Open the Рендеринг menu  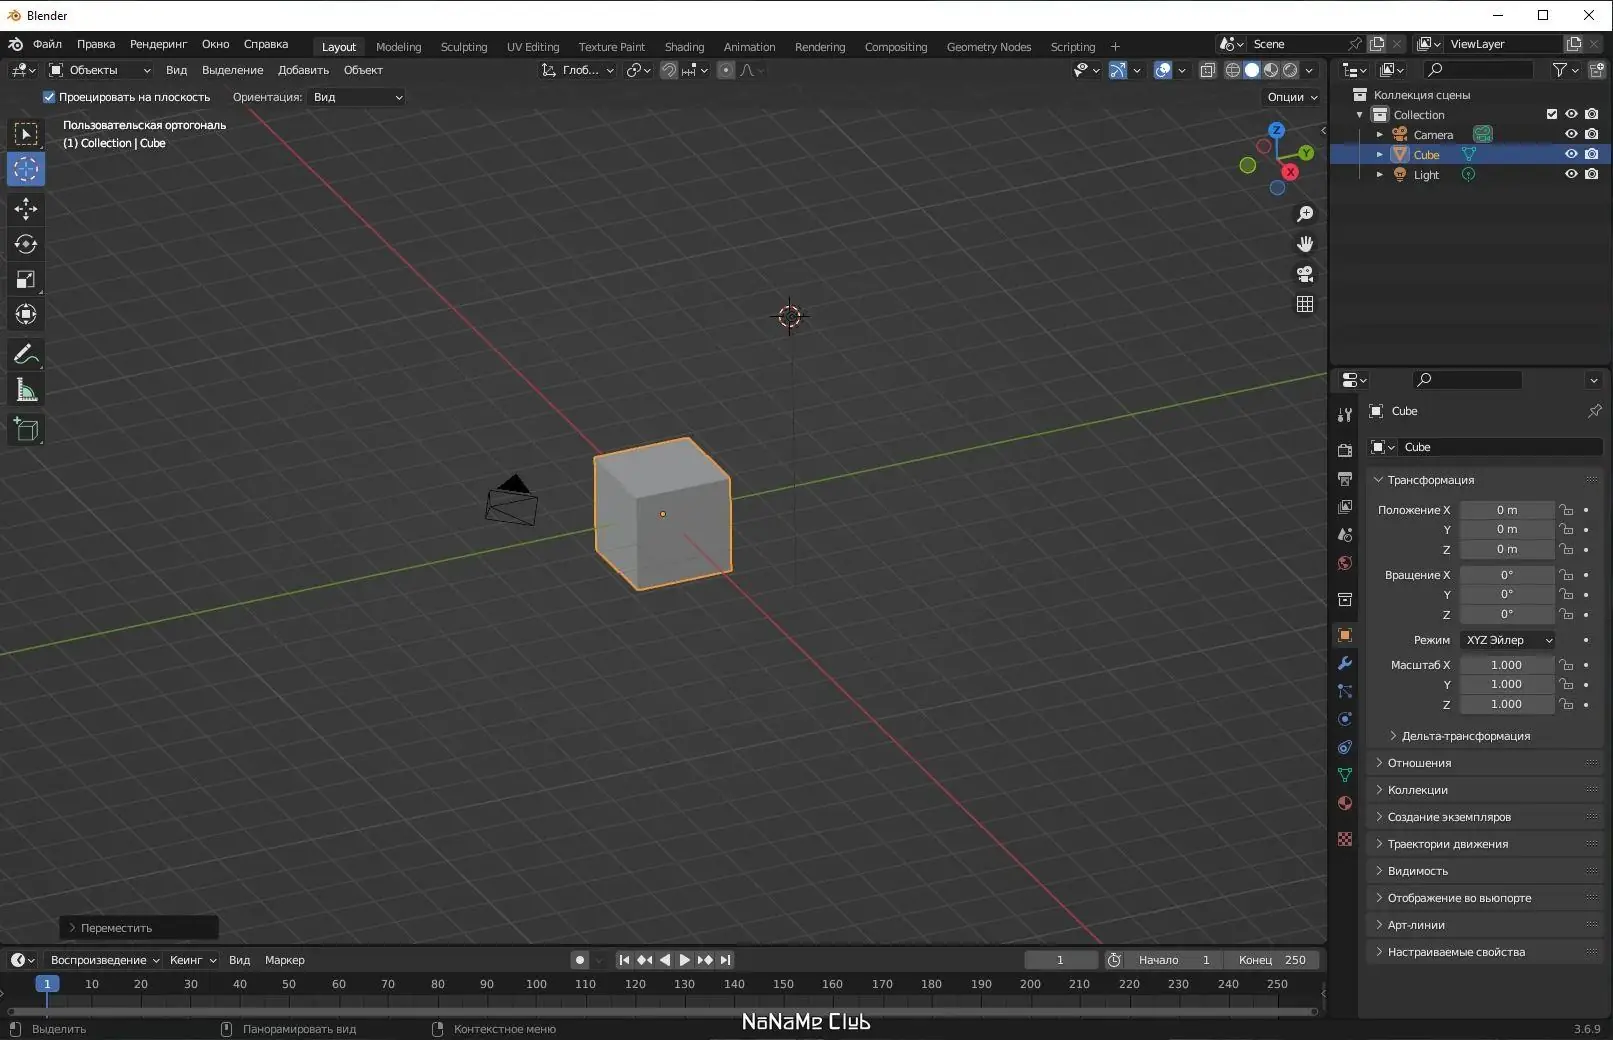(x=158, y=44)
